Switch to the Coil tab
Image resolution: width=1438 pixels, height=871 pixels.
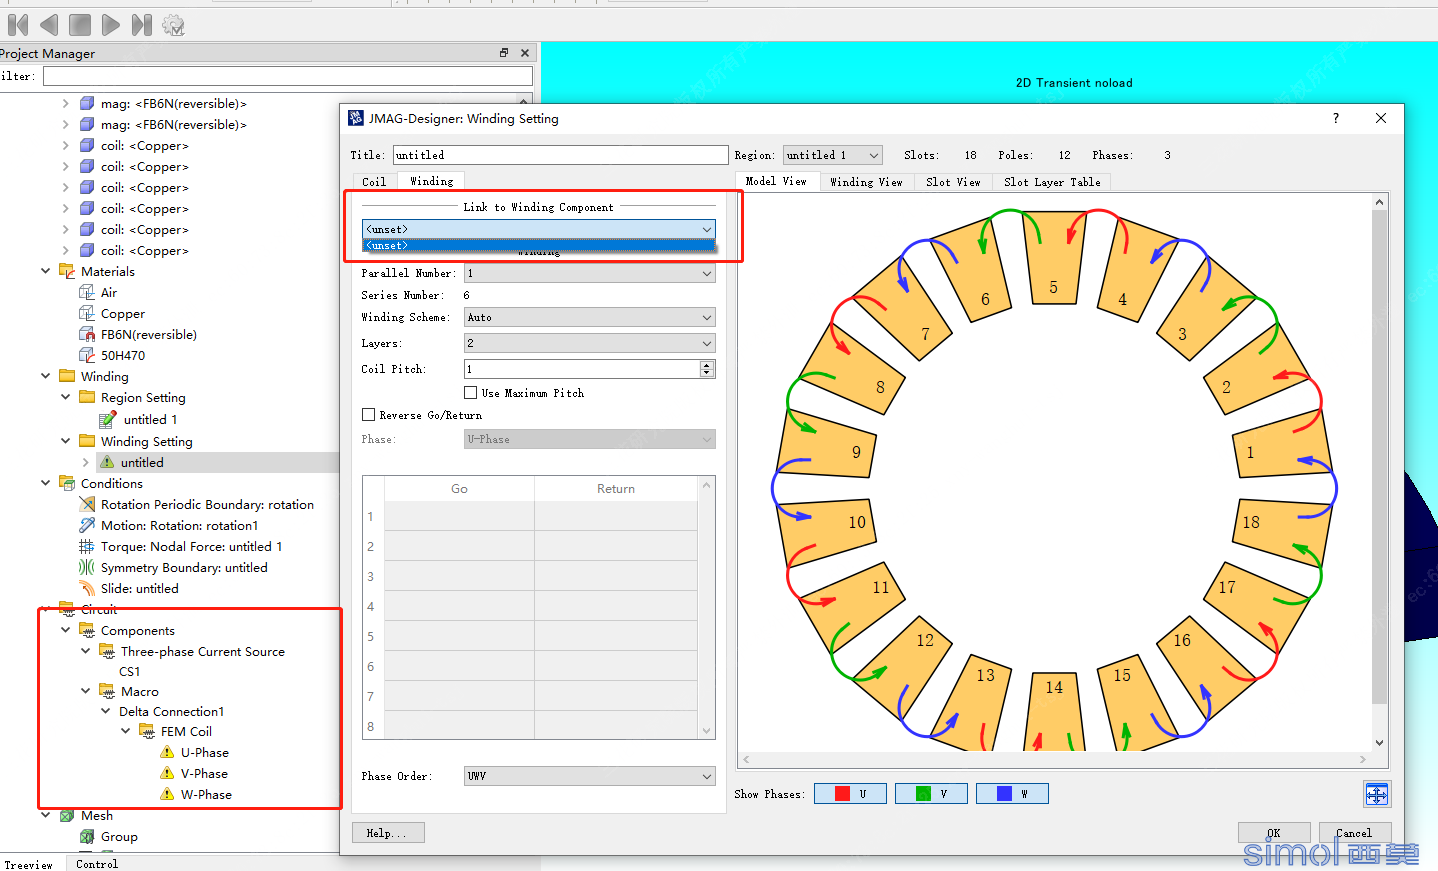(374, 181)
